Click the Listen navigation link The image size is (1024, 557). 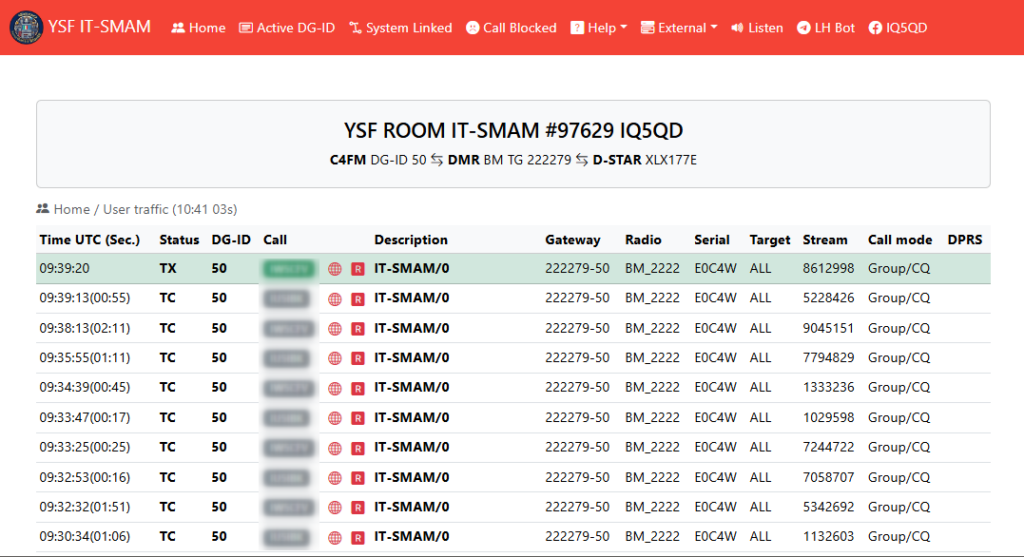click(x=757, y=28)
